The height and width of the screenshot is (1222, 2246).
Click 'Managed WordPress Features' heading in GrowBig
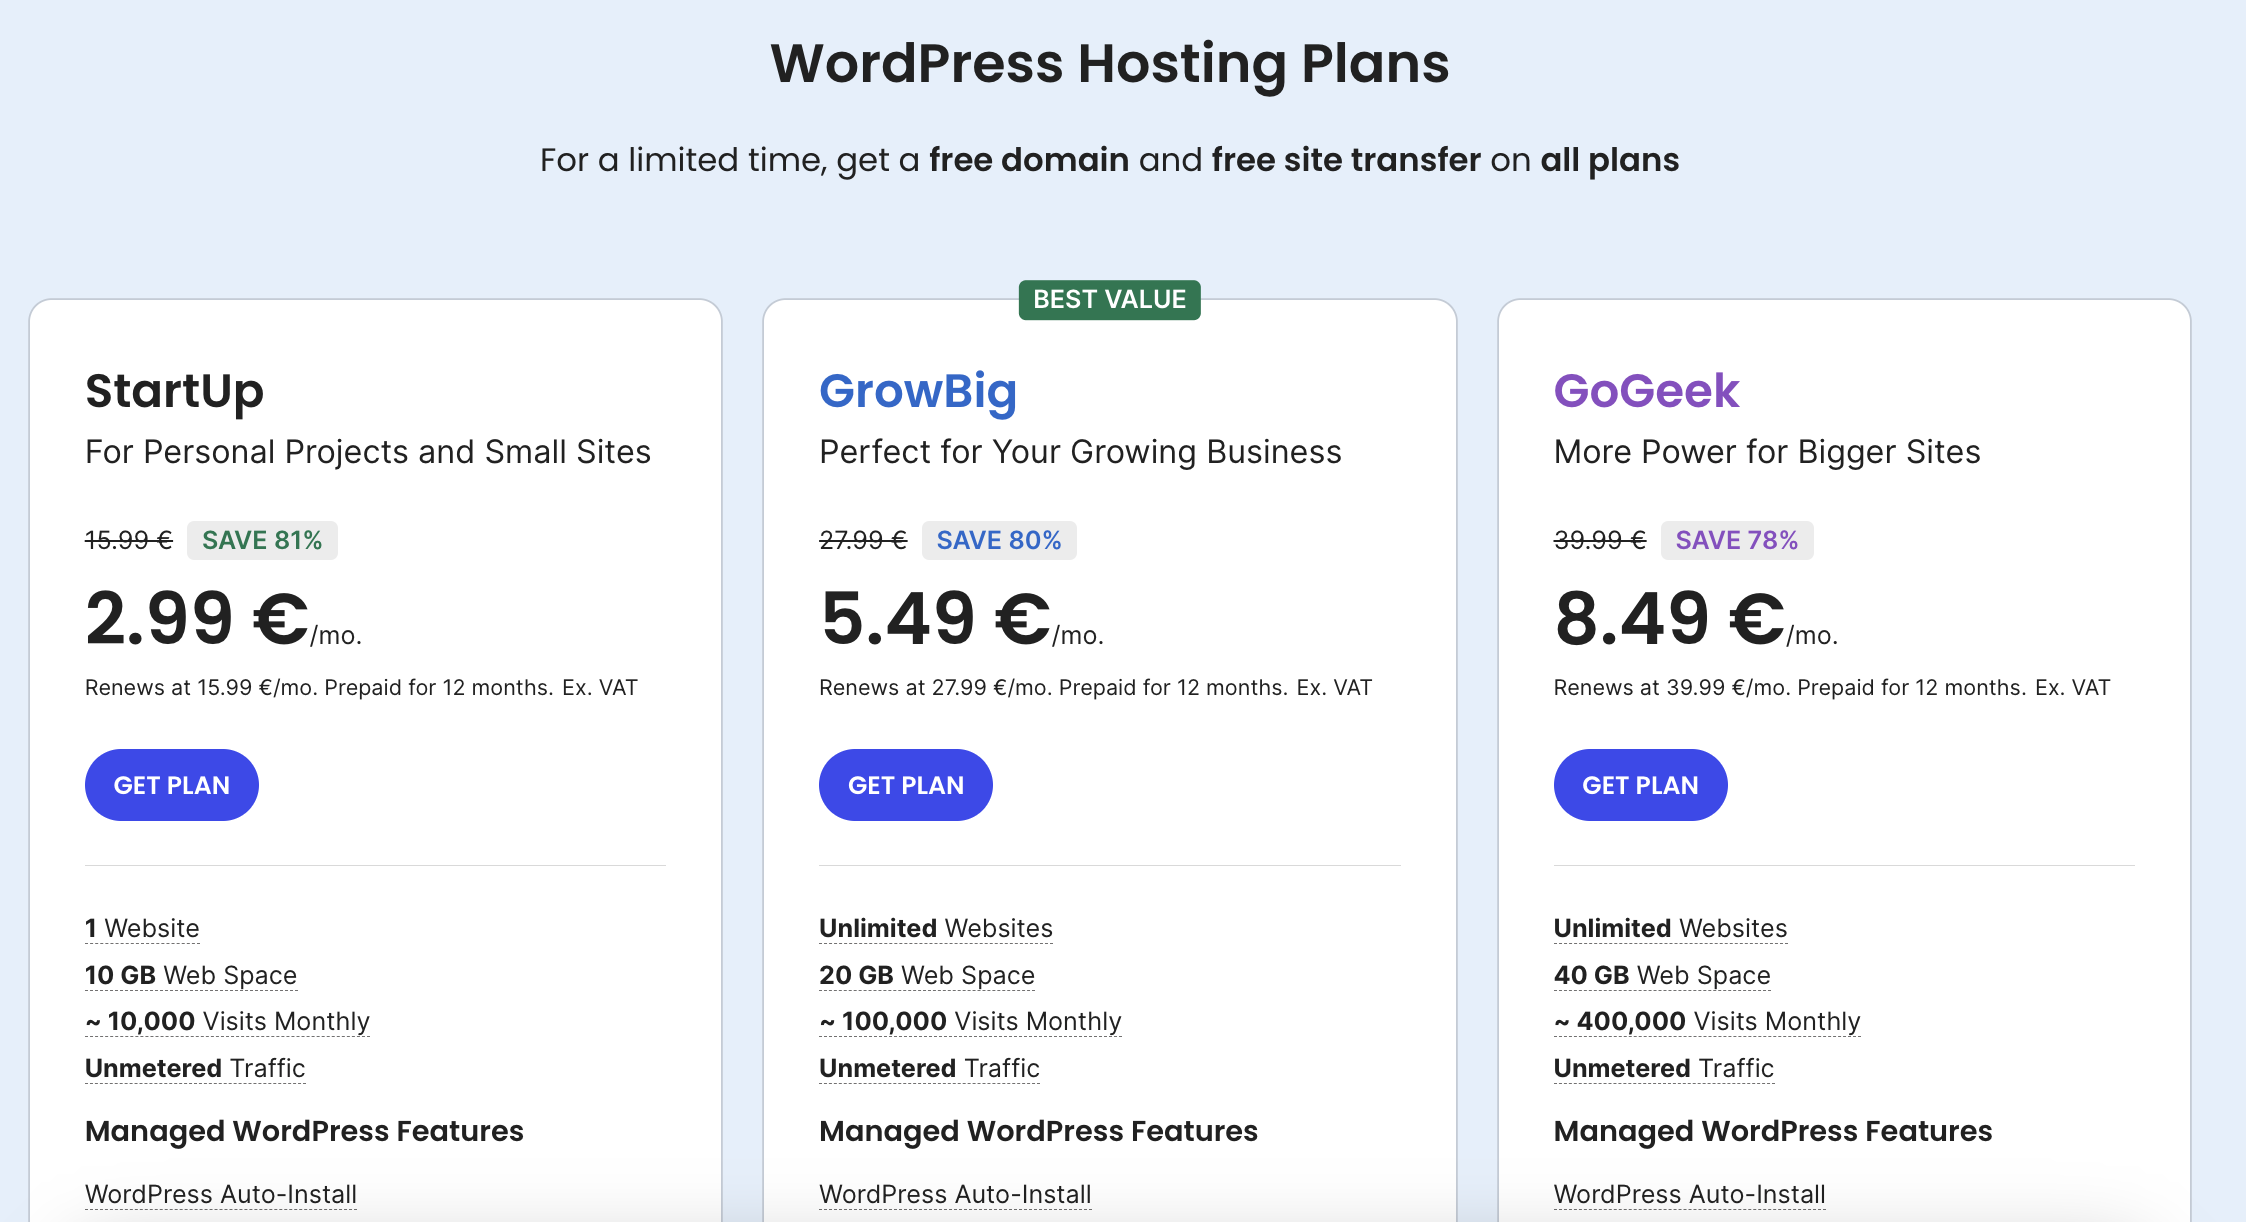(x=1038, y=1131)
